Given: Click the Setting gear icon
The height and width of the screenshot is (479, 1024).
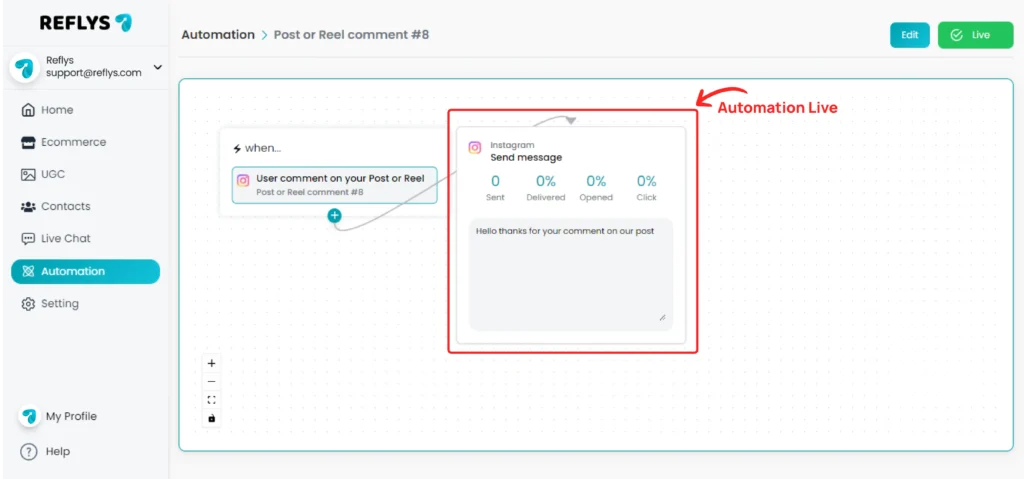Looking at the screenshot, I should (x=28, y=304).
